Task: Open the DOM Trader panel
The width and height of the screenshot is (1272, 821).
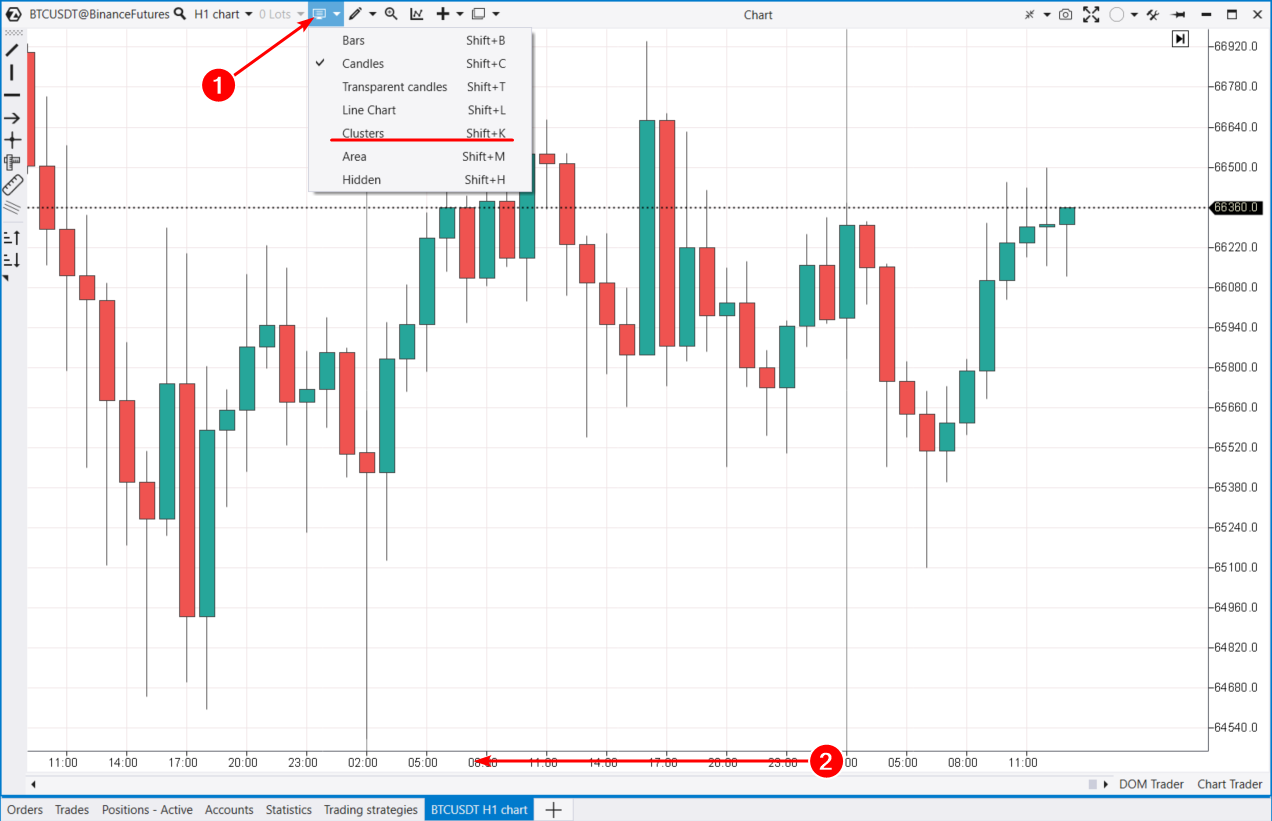Action: click(x=1151, y=784)
